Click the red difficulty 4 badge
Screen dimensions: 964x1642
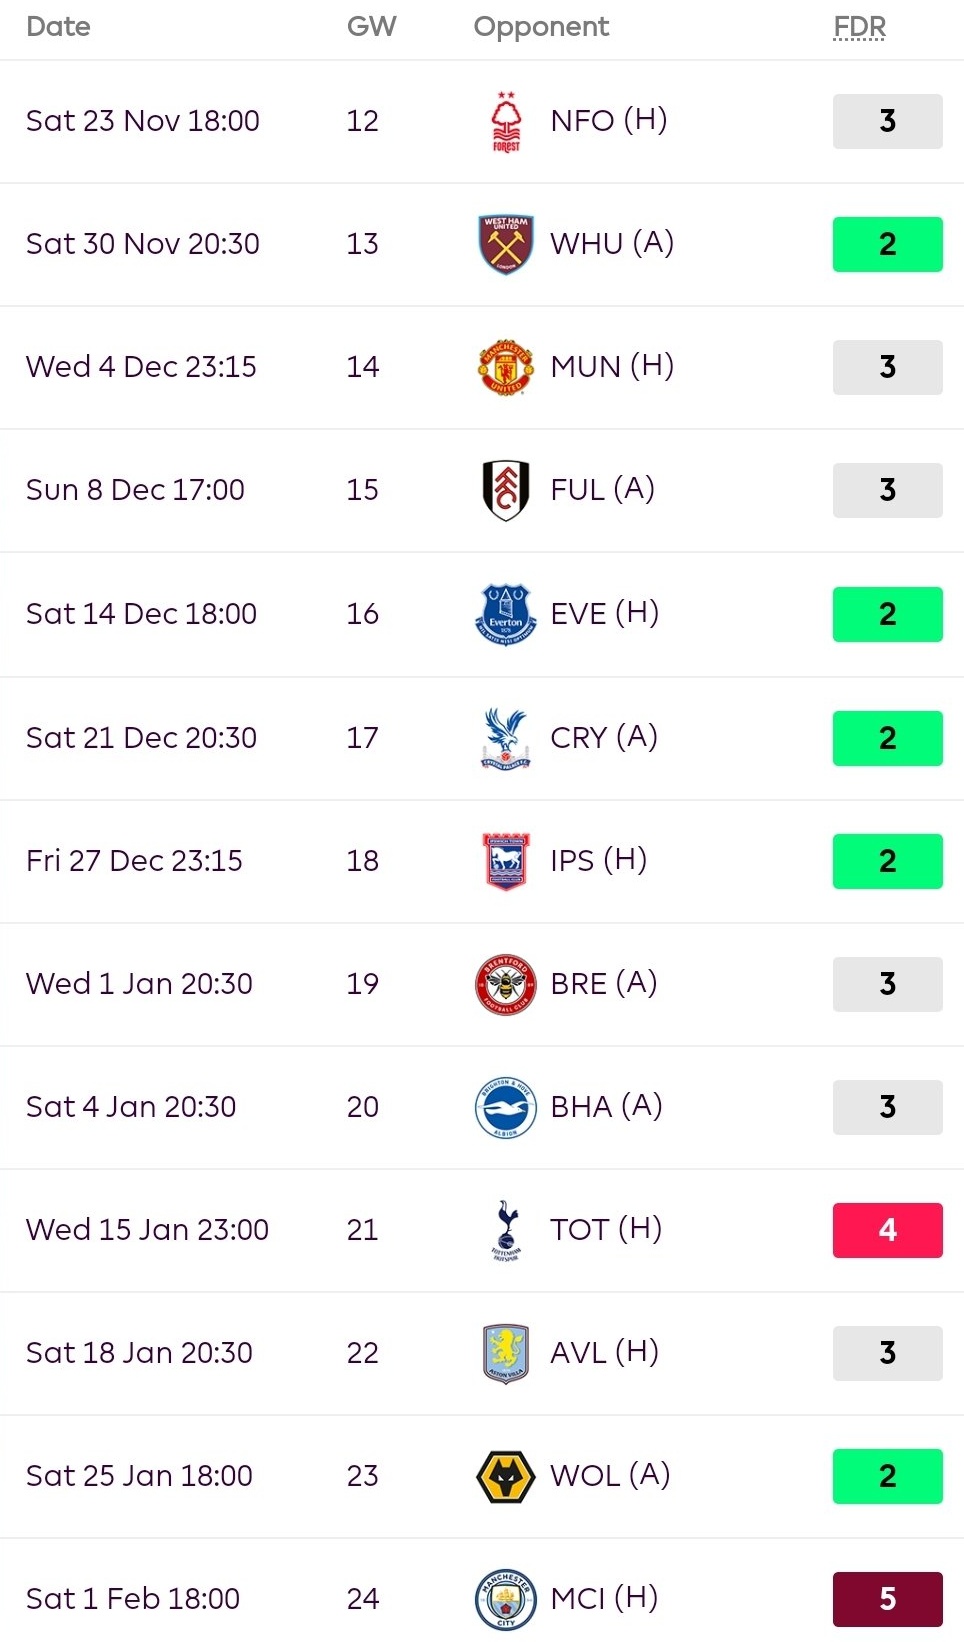887,1230
